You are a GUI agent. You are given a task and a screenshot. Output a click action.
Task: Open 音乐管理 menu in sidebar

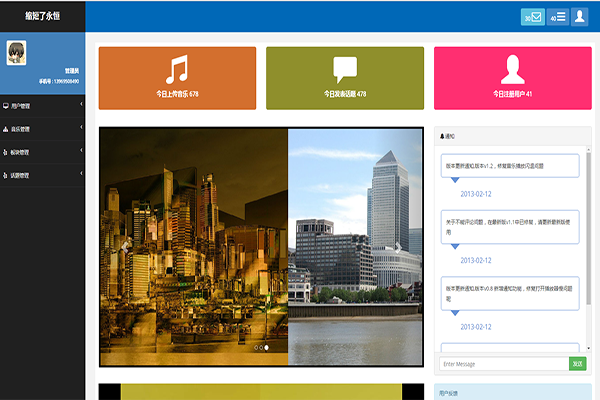coord(42,129)
